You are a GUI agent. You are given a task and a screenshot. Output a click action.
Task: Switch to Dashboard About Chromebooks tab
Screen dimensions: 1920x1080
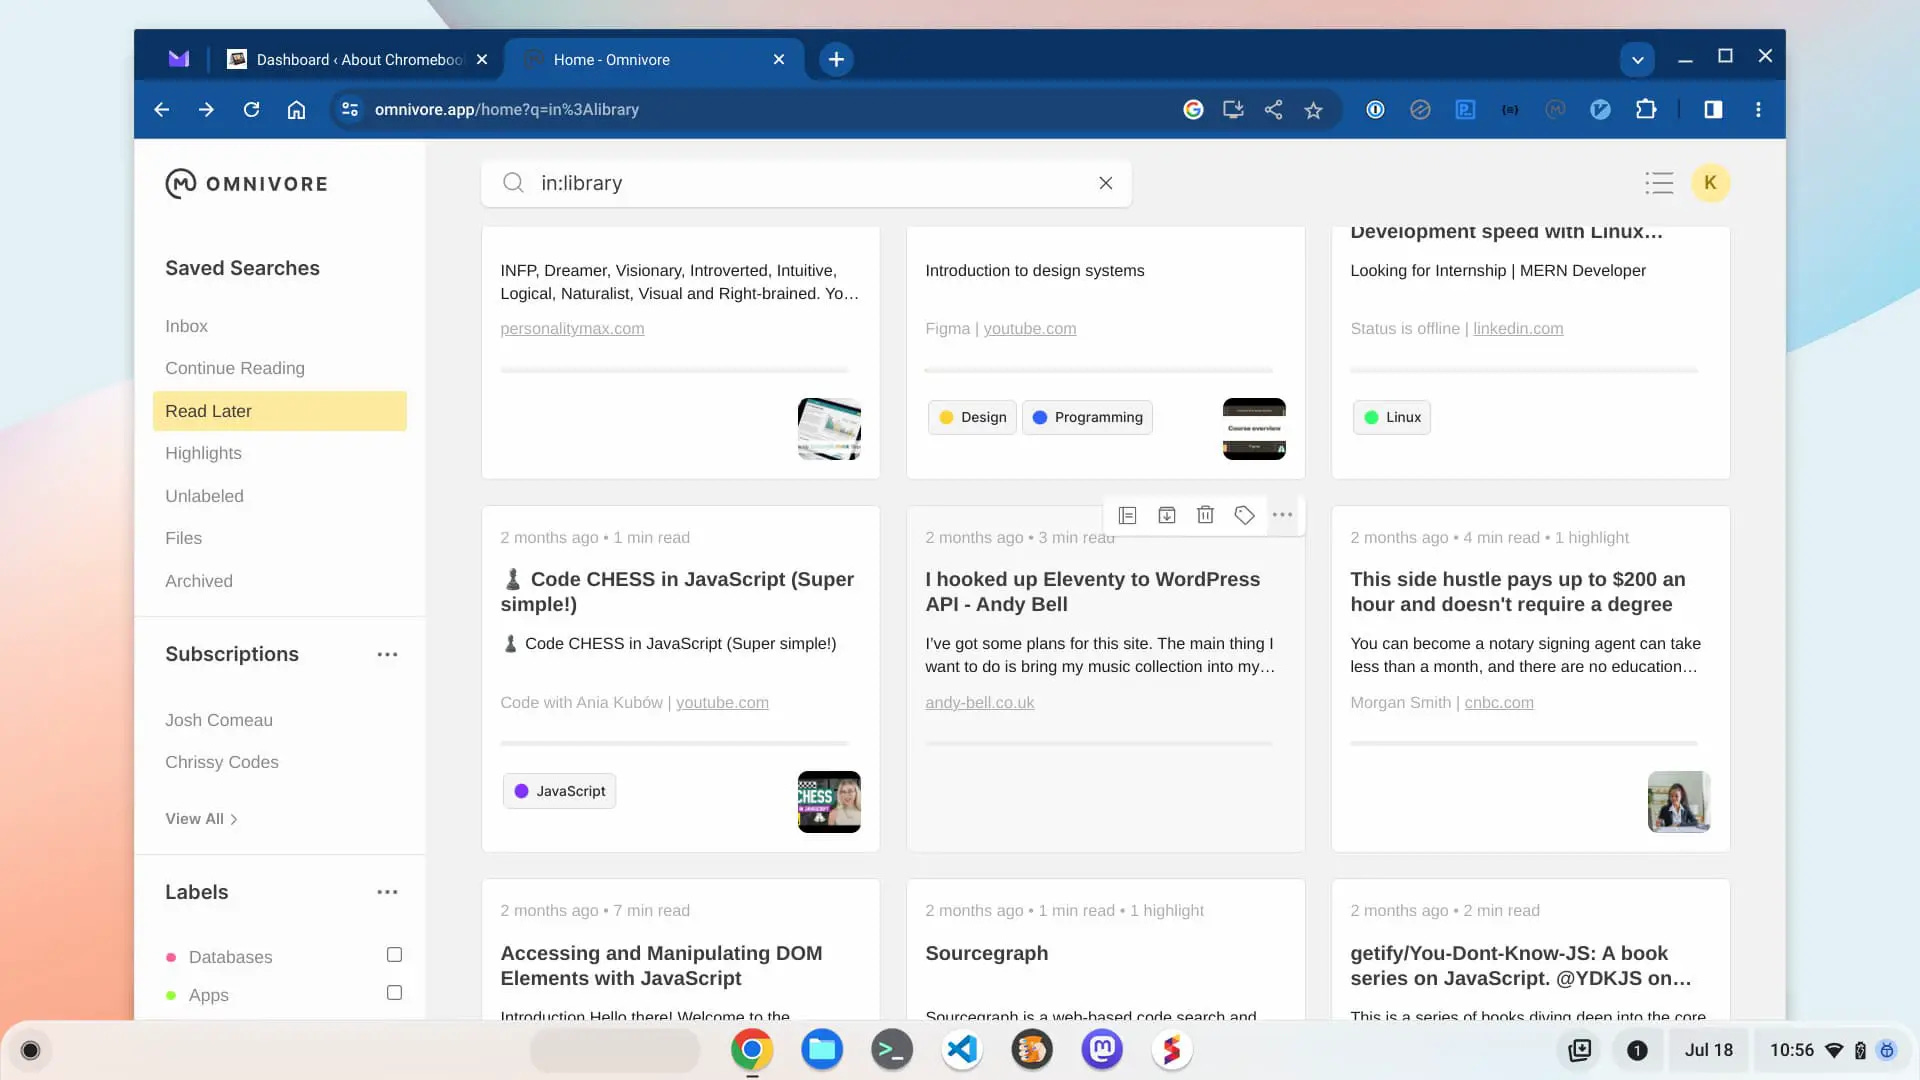point(357,60)
